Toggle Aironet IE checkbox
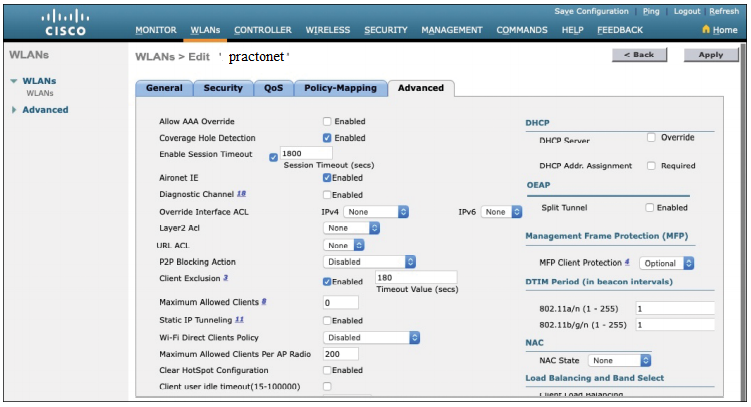Screen dimensions: 751x407 [x=327, y=178]
